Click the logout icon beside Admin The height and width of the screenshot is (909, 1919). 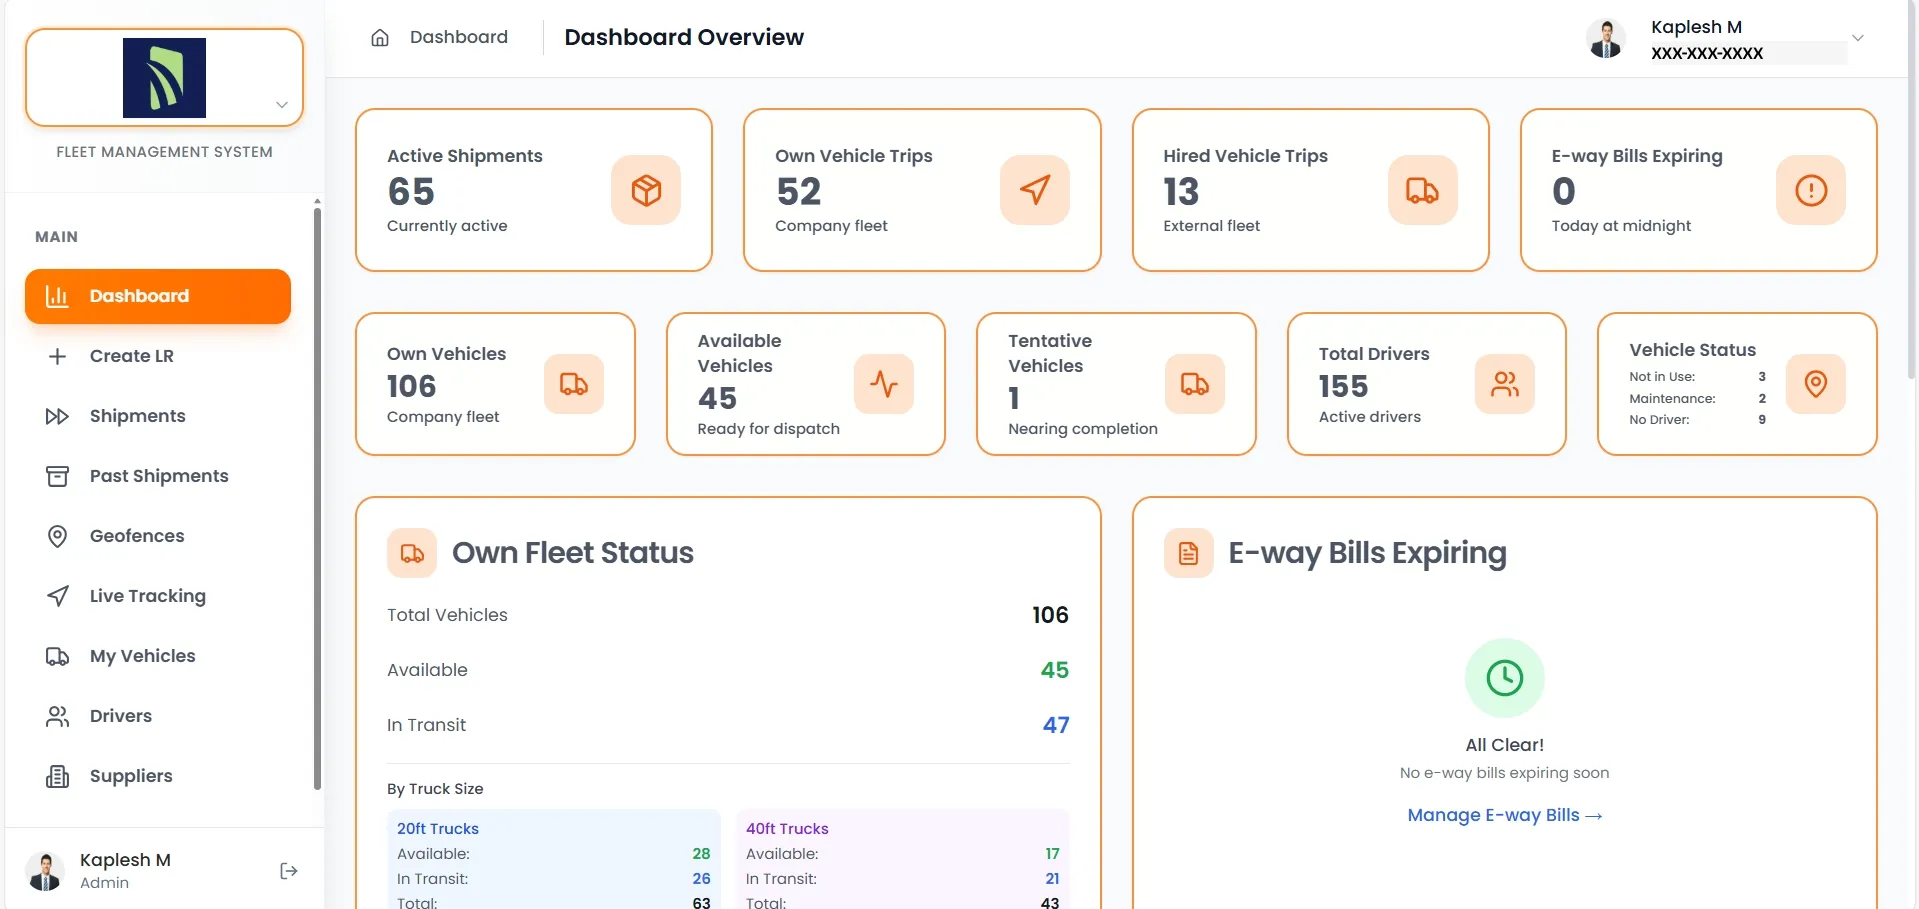(x=289, y=871)
